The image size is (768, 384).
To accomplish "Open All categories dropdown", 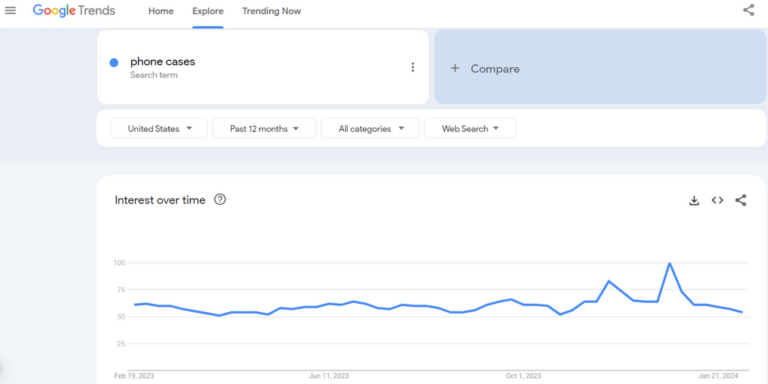I will point(370,129).
